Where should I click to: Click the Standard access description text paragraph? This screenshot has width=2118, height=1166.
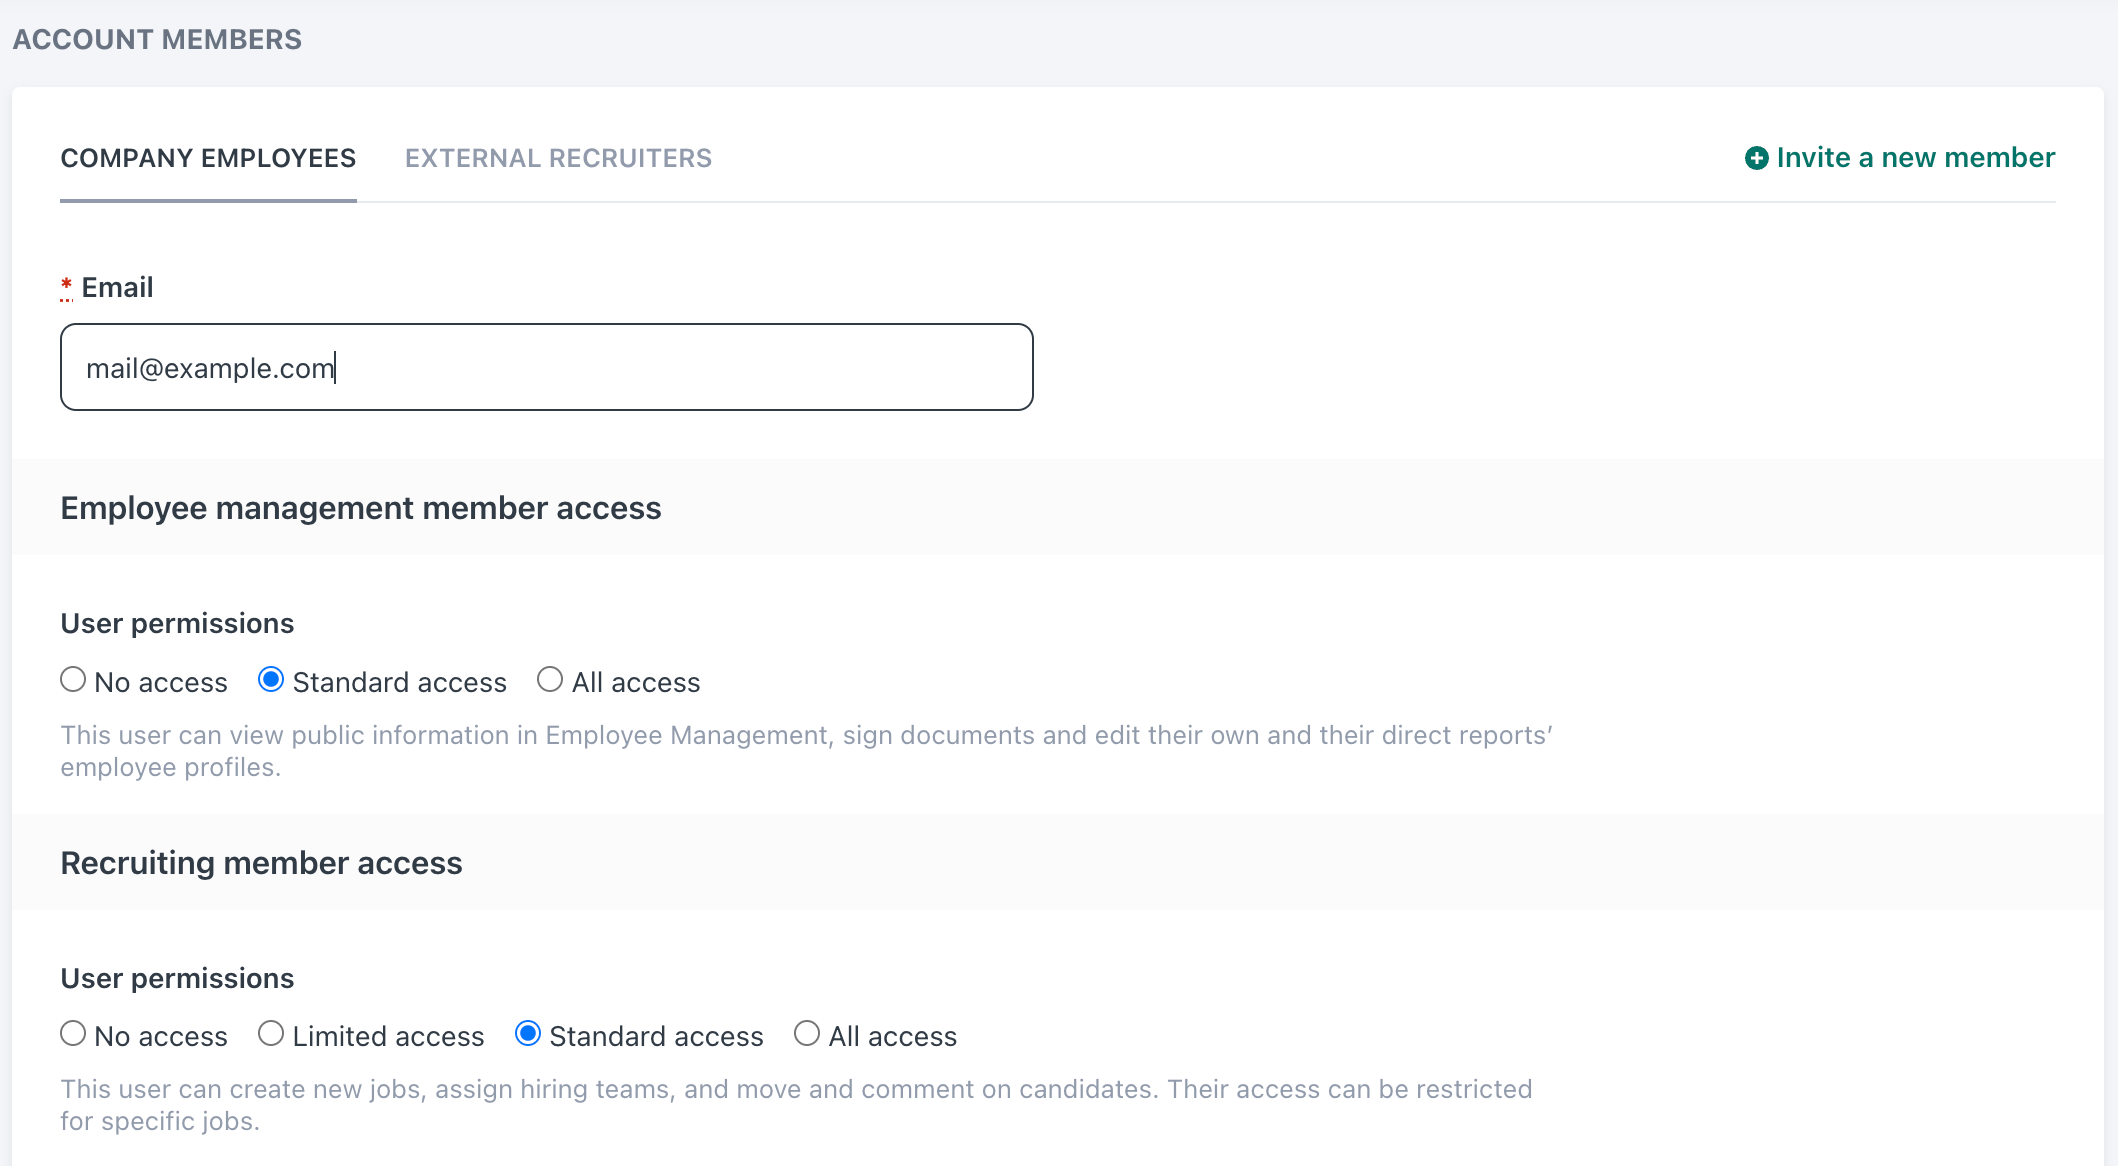tap(806, 750)
